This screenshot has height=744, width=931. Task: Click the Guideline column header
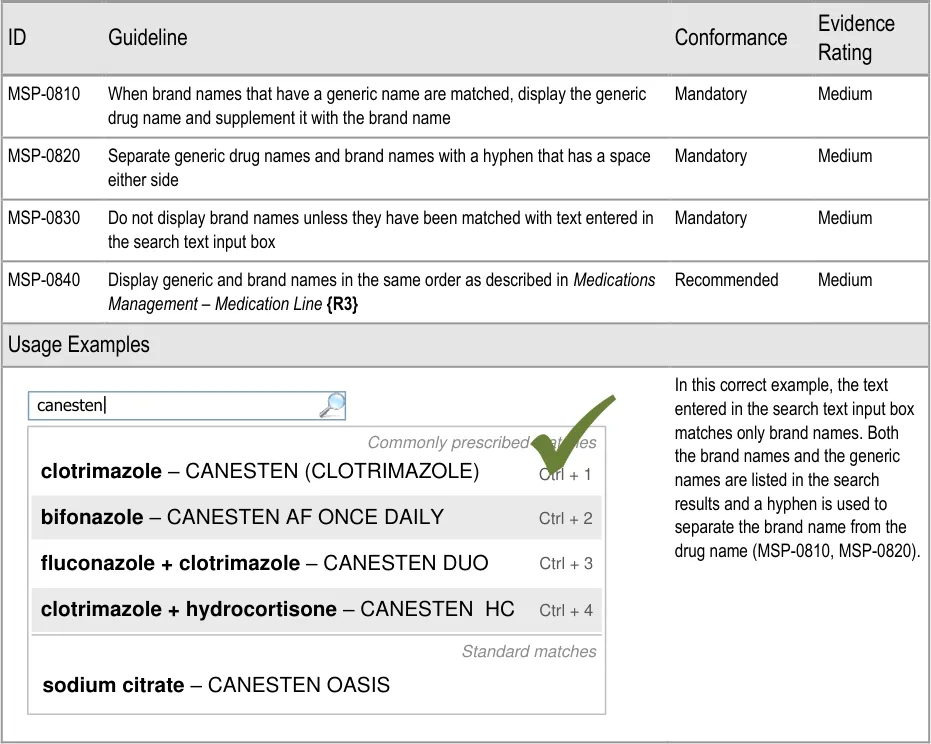[147, 38]
